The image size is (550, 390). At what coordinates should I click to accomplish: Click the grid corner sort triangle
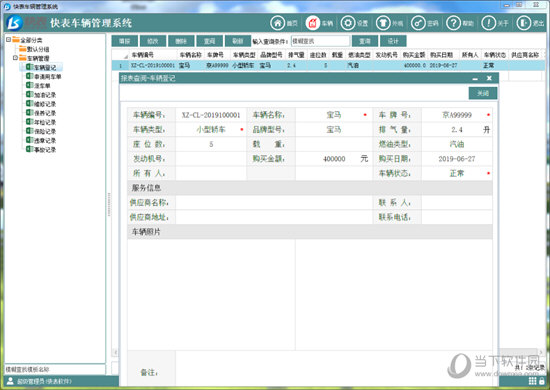126,56
